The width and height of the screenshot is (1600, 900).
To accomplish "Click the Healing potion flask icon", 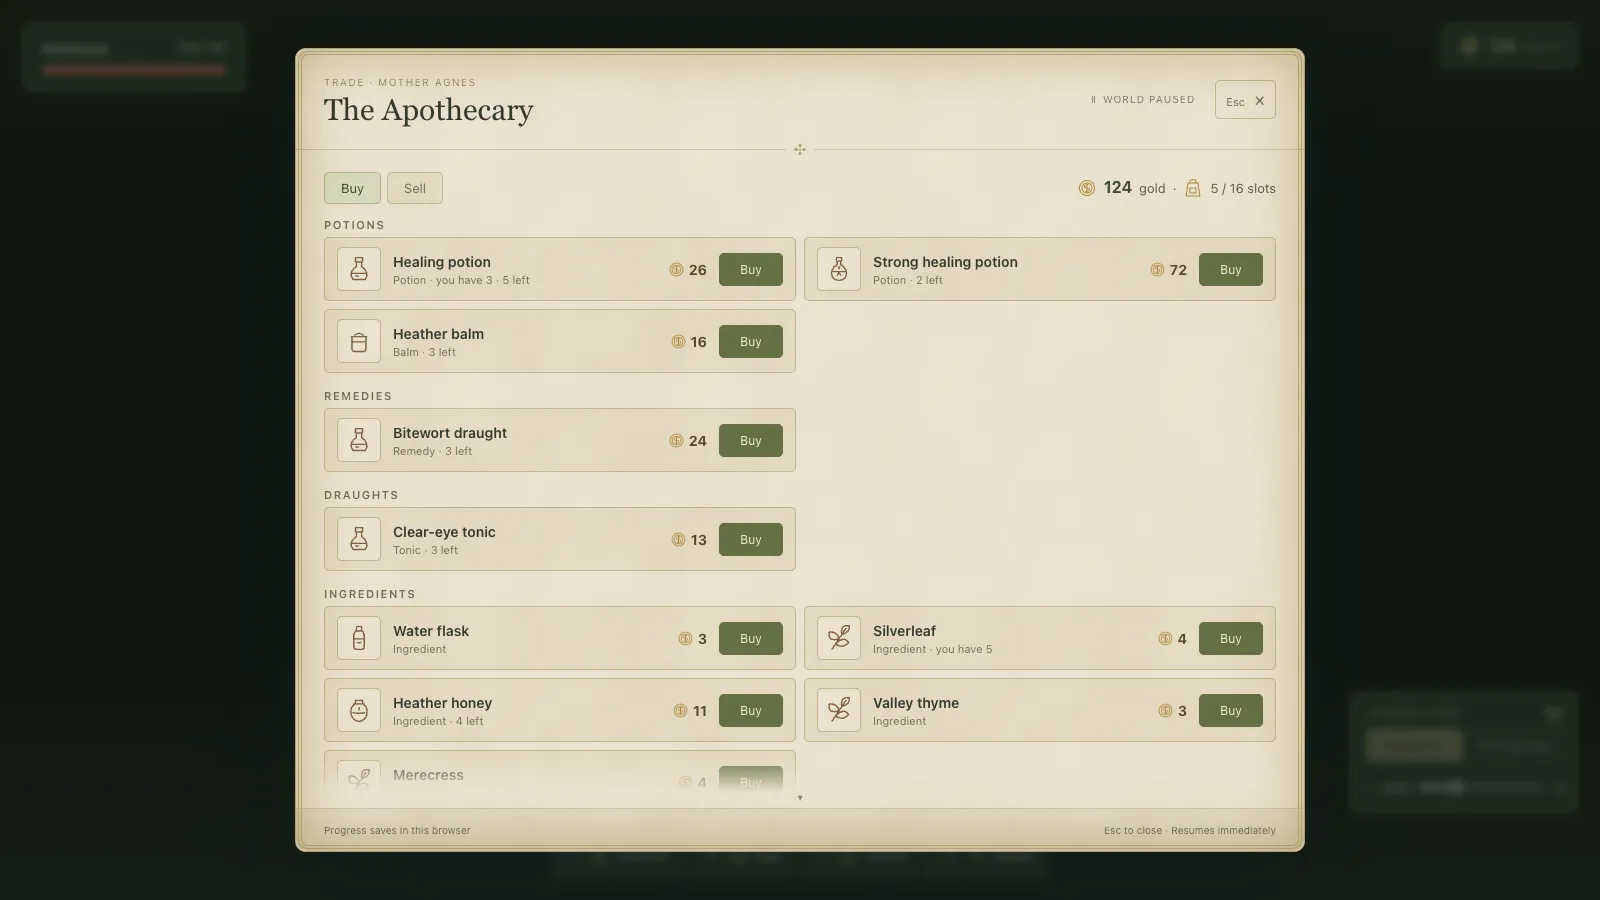I will 359,269.
